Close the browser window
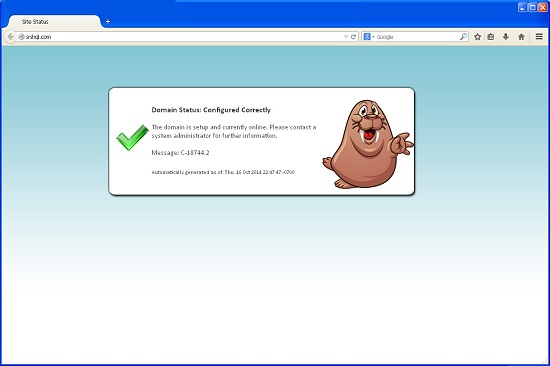This screenshot has width=550, height=366. pyautogui.click(x=543, y=7)
